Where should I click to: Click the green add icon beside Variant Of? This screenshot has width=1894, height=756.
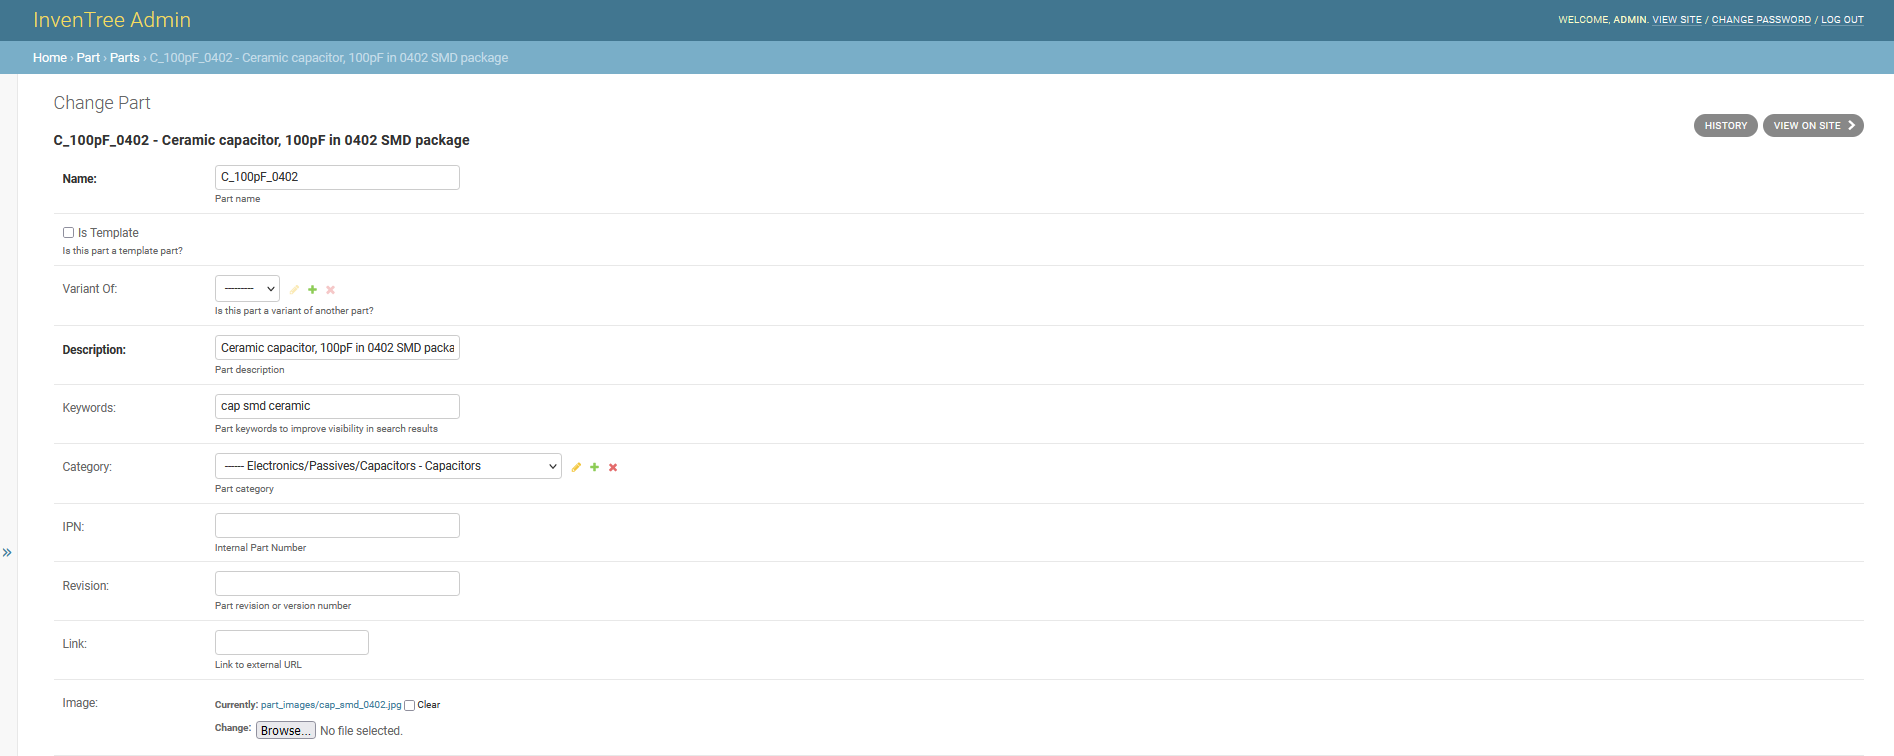pos(312,290)
